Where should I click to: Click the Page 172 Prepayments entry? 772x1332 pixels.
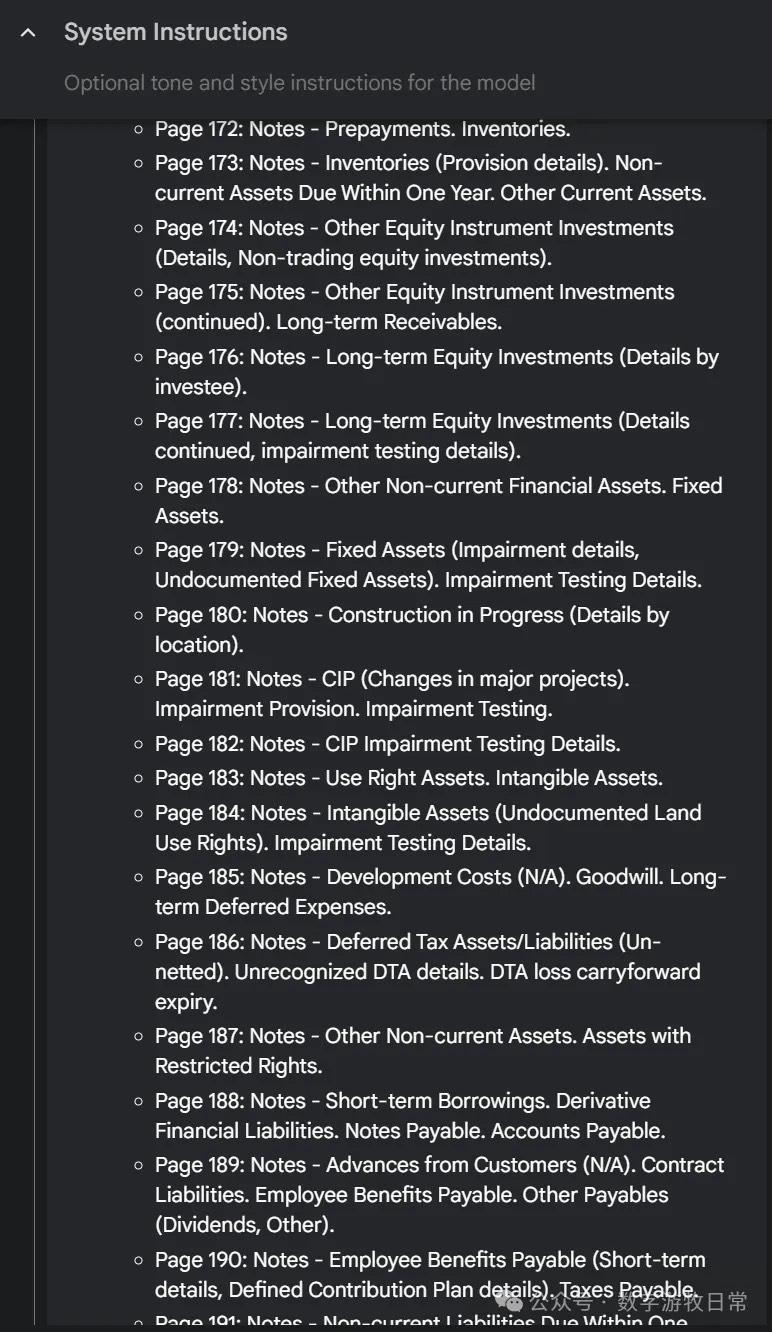362,129
